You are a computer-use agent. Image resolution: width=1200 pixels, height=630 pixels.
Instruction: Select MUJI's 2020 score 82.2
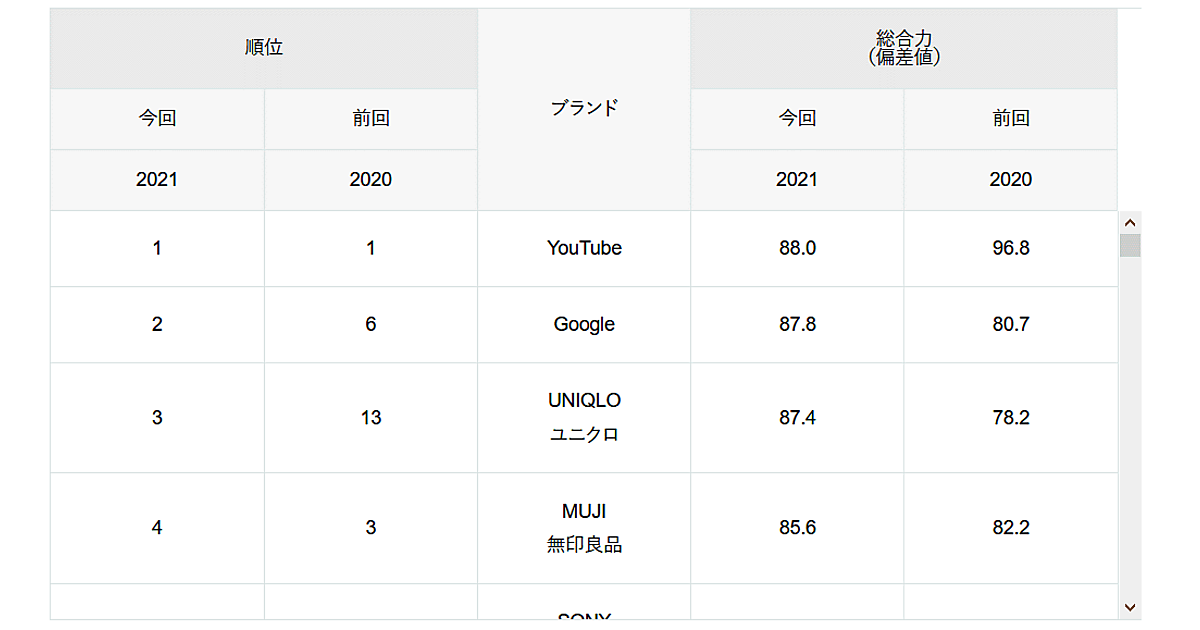pyautogui.click(x=1010, y=528)
